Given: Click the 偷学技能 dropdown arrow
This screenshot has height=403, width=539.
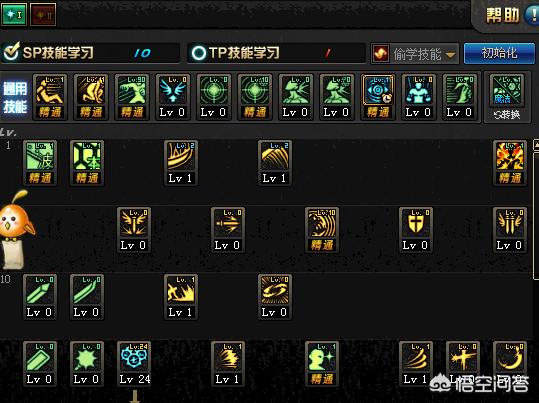Looking at the screenshot, I should click(450, 55).
